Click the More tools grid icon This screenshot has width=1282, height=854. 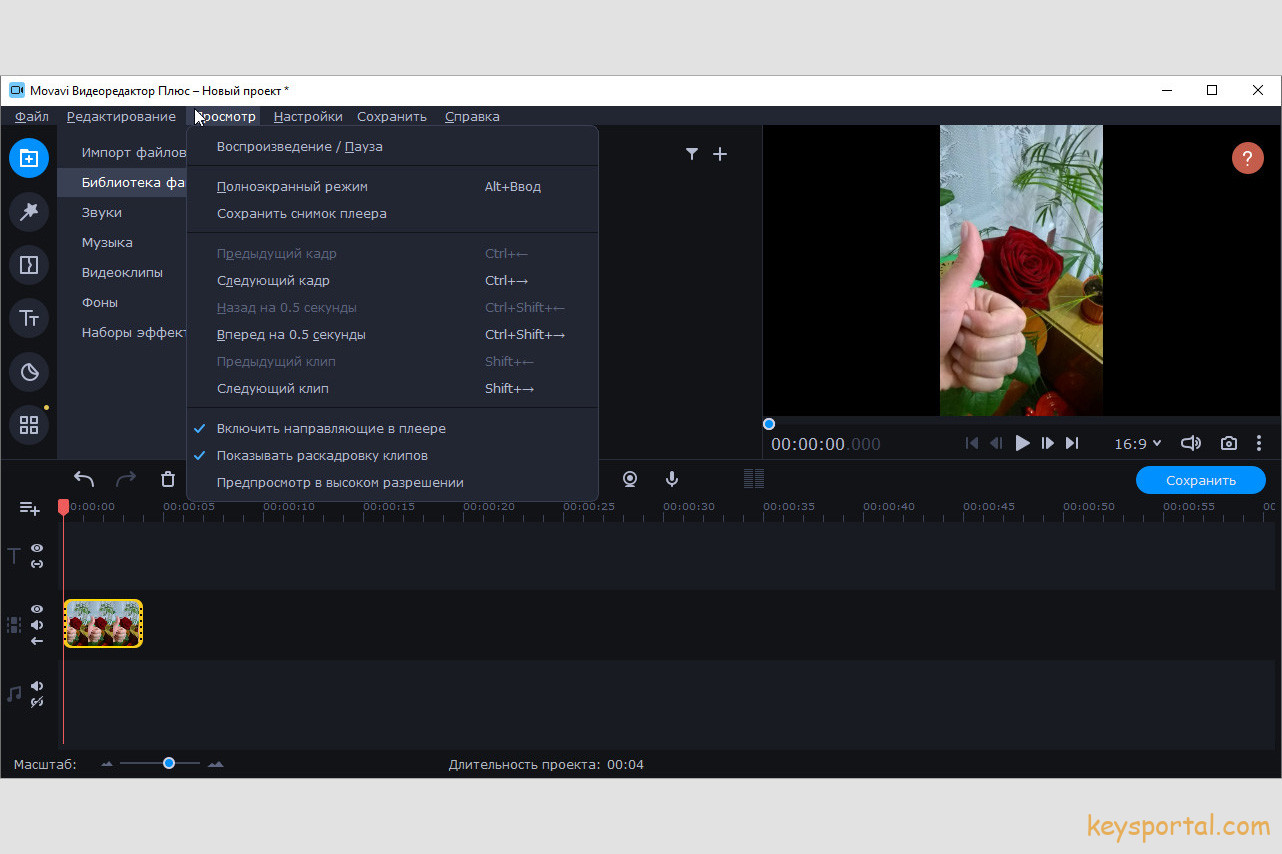[x=29, y=425]
